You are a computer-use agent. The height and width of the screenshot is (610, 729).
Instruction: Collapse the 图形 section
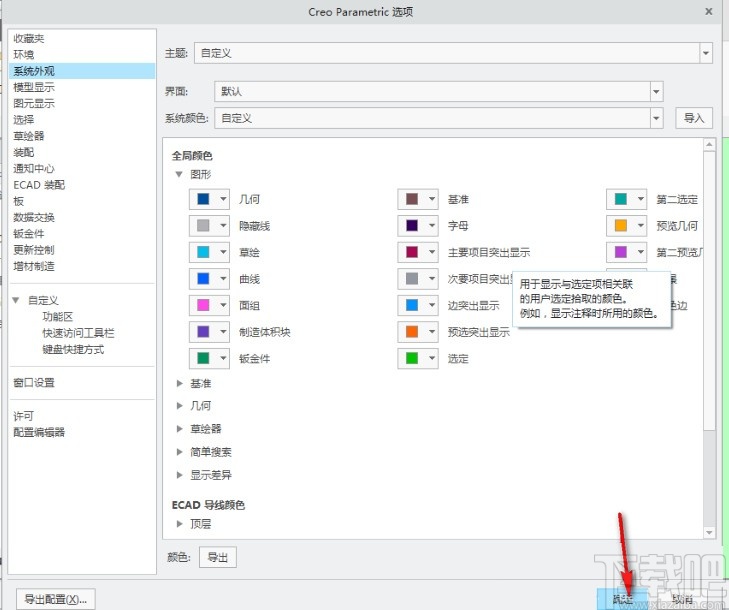179,174
